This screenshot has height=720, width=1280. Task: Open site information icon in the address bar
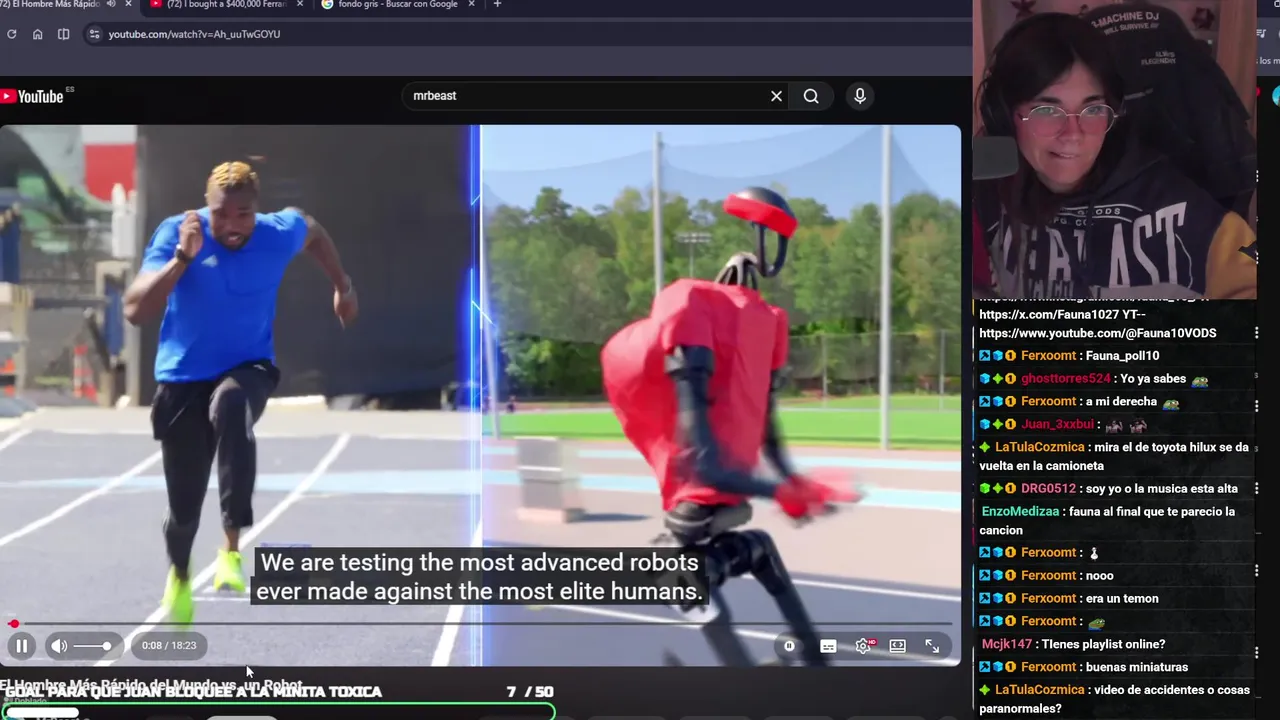click(x=94, y=34)
